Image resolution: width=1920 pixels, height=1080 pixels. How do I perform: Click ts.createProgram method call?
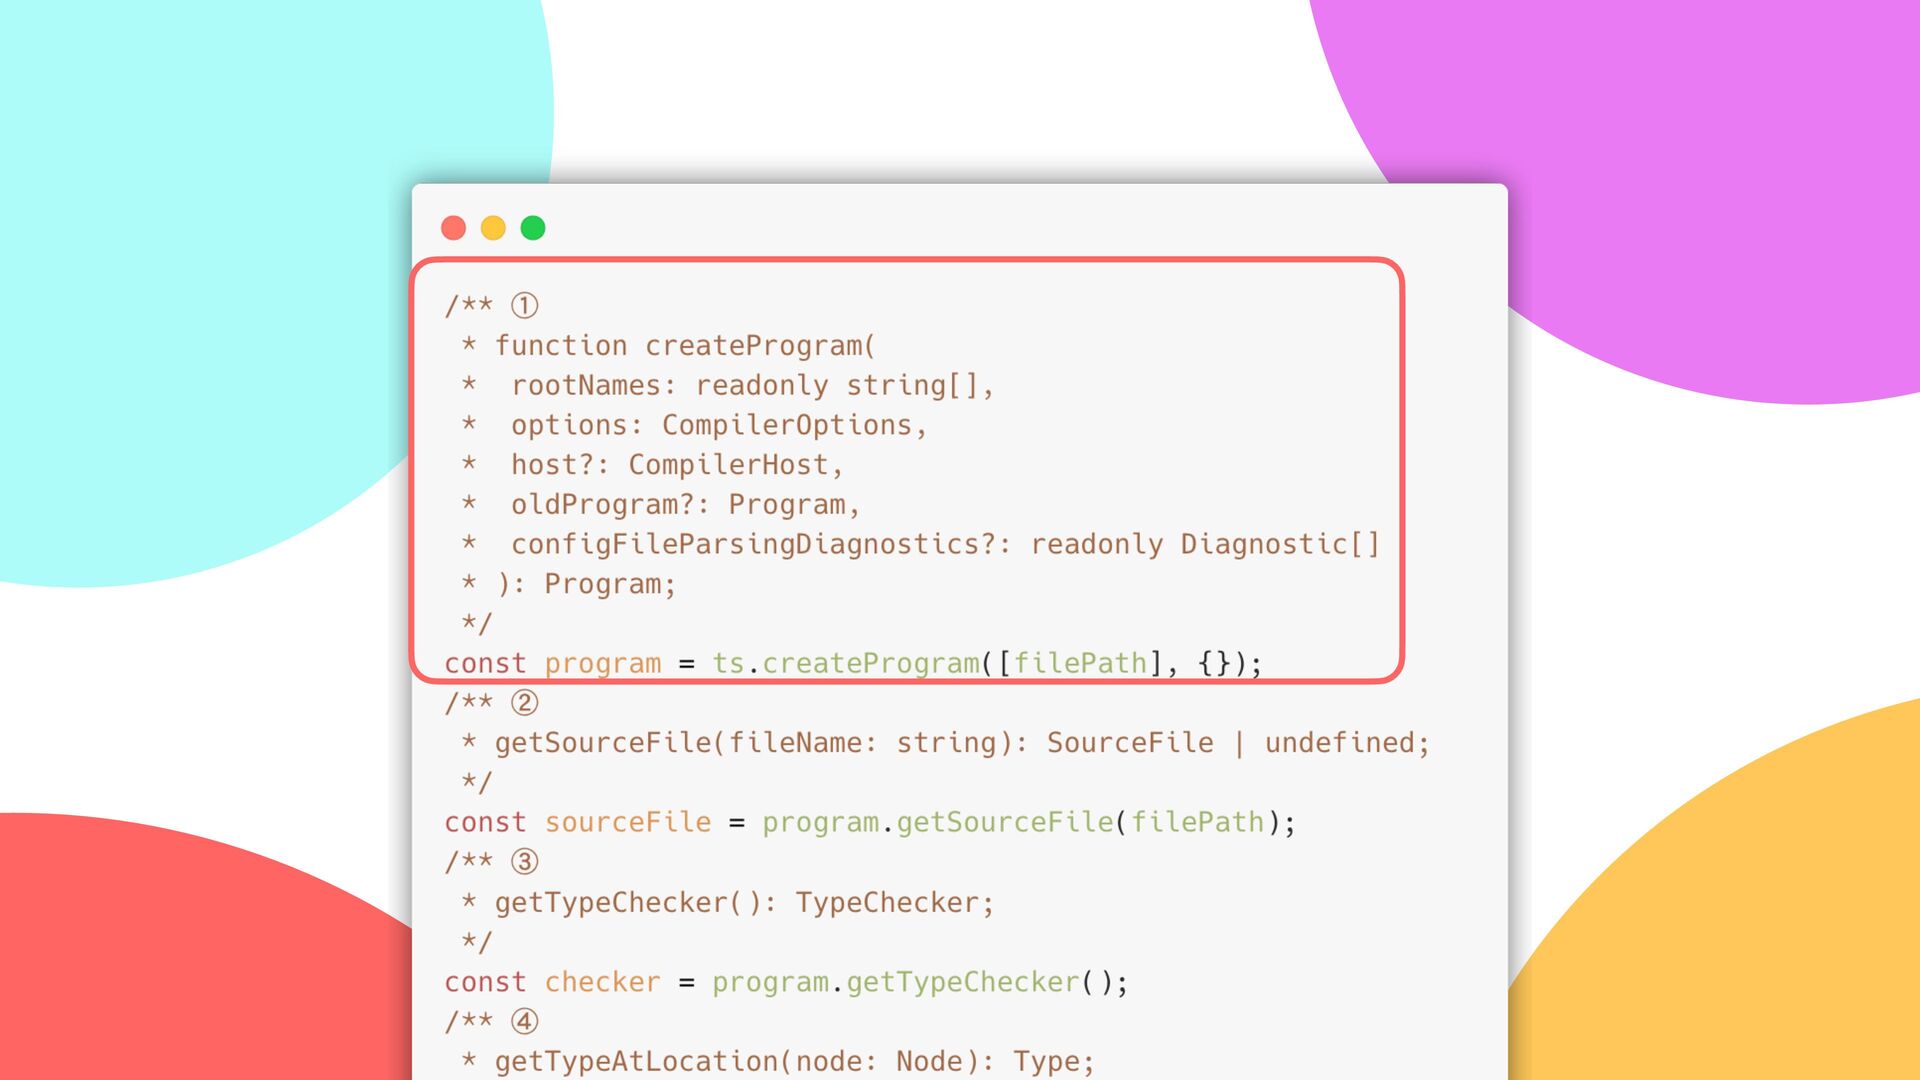point(870,663)
